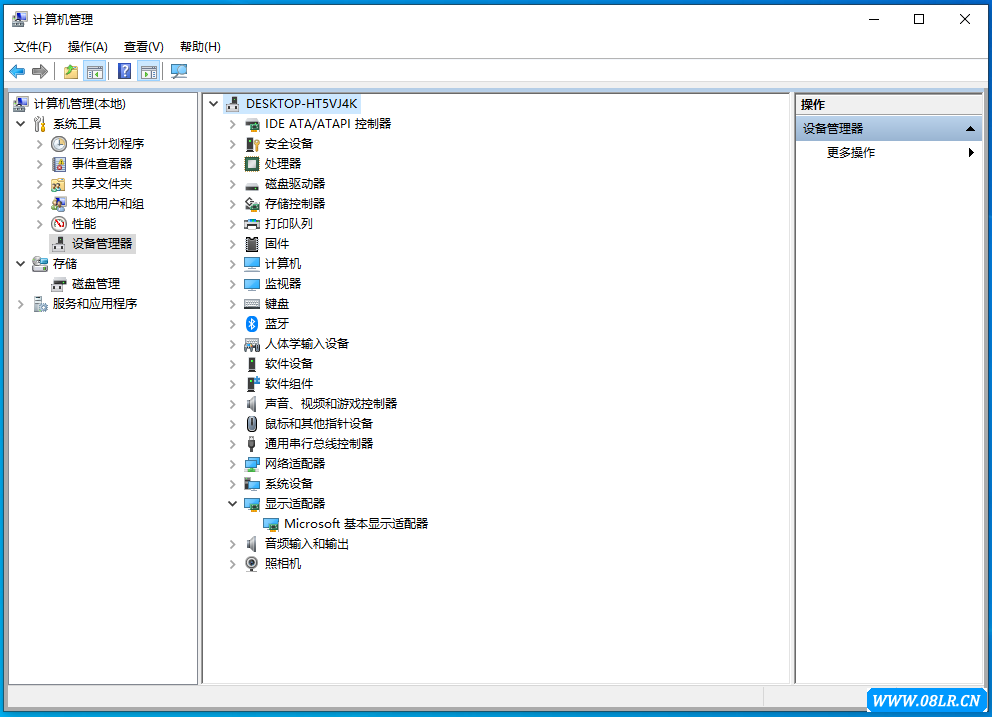Open the Help question mark toolbar icon
Viewport: 992px width, 717px height.
point(125,72)
